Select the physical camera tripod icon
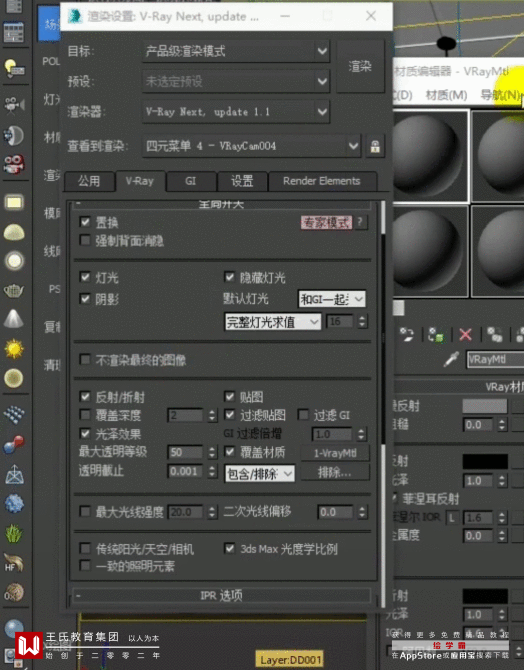524x670 pixels. click(14, 104)
